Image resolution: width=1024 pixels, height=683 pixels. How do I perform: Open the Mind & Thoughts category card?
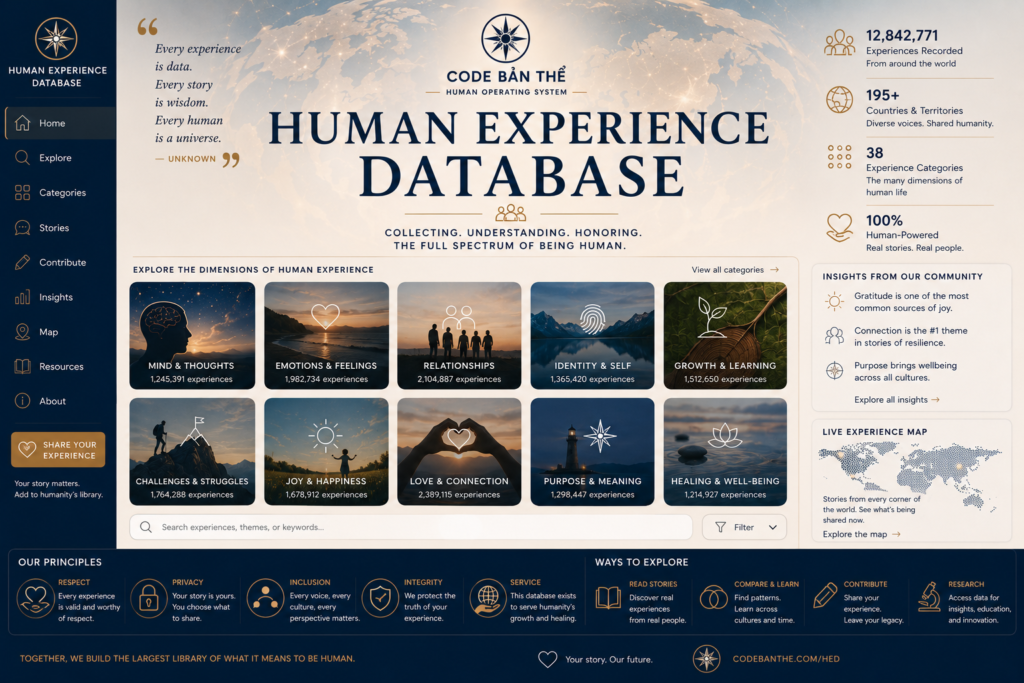click(x=192, y=336)
